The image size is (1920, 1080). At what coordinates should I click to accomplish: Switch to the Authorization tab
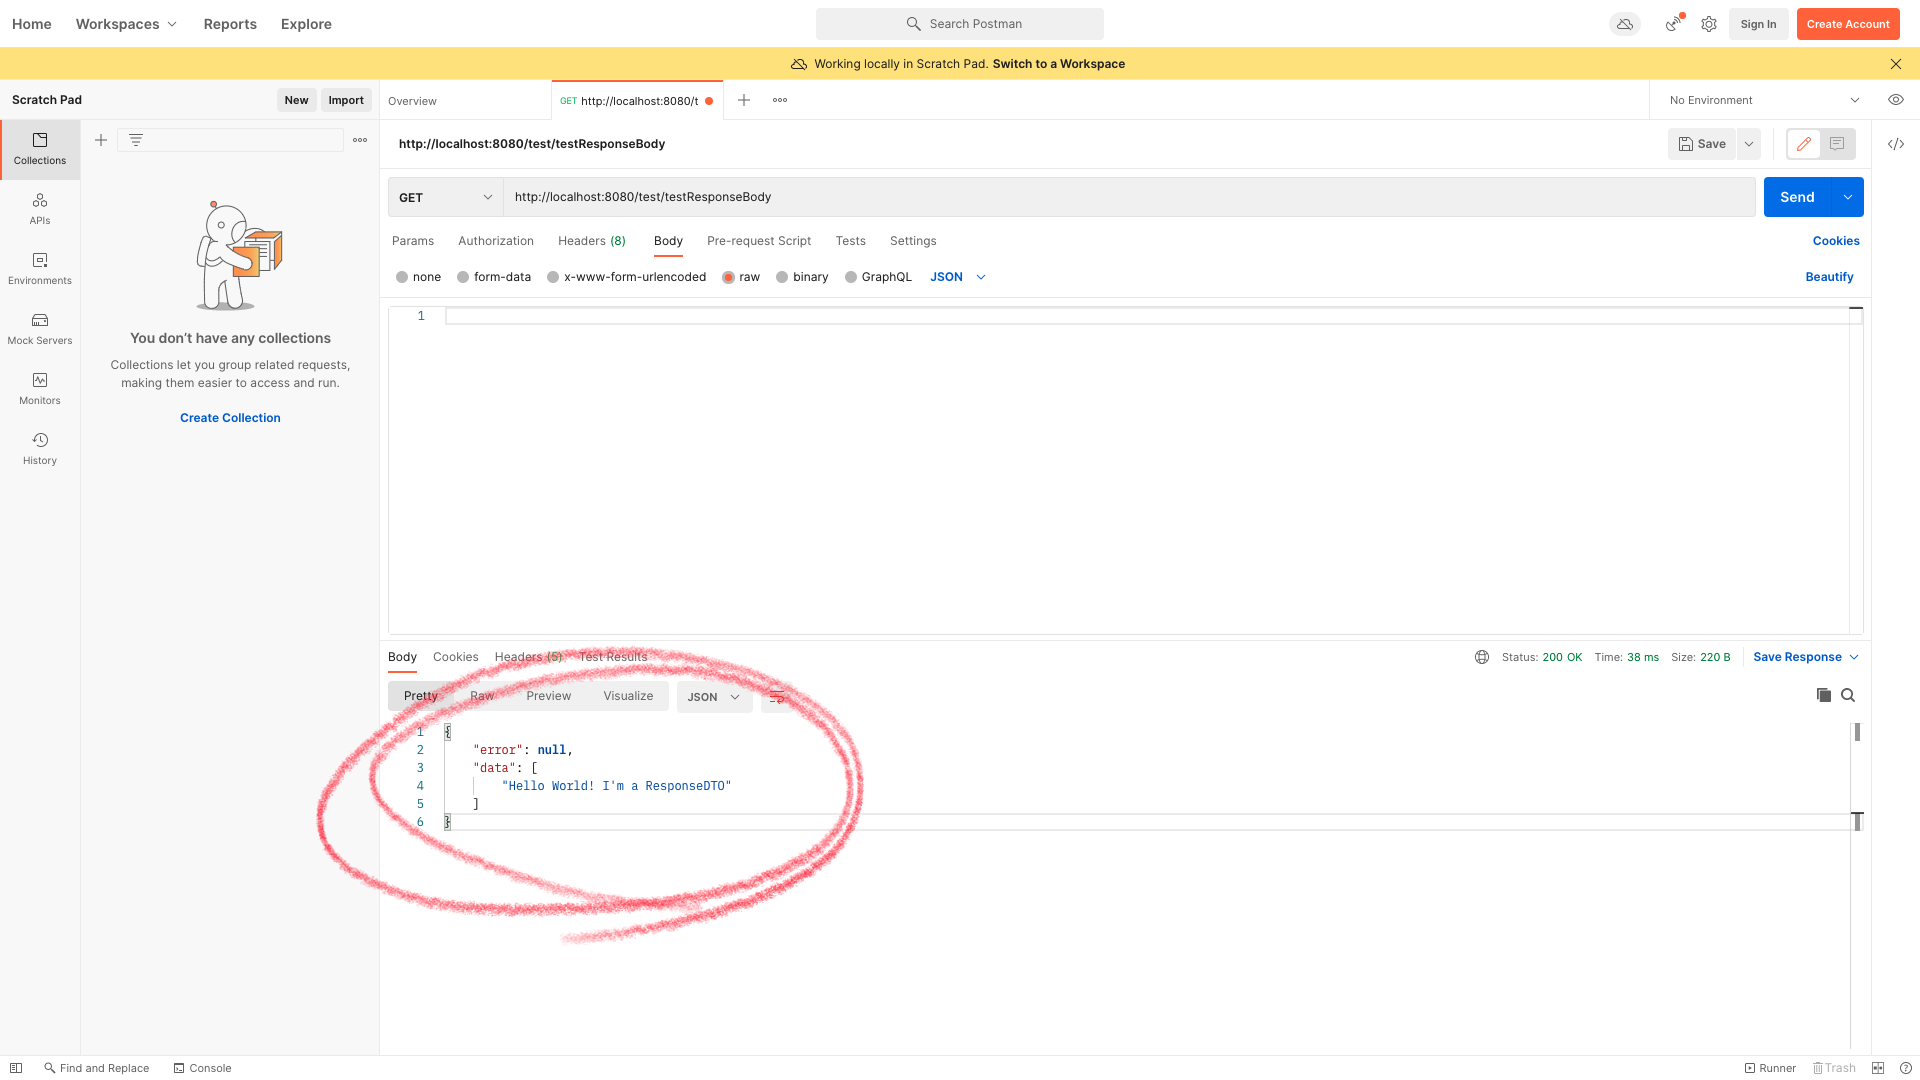point(495,241)
